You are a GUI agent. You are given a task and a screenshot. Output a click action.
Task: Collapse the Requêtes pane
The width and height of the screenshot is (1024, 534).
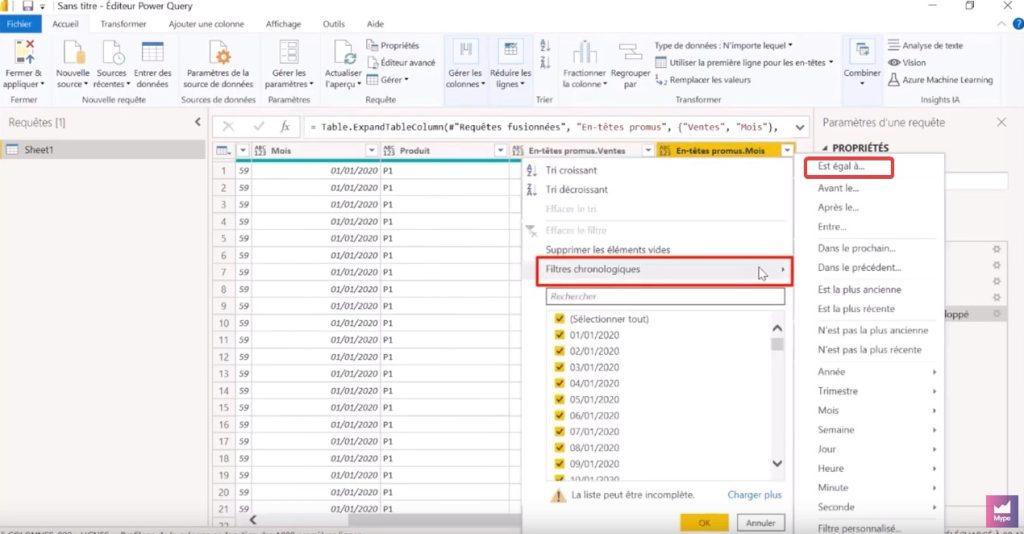[198, 122]
